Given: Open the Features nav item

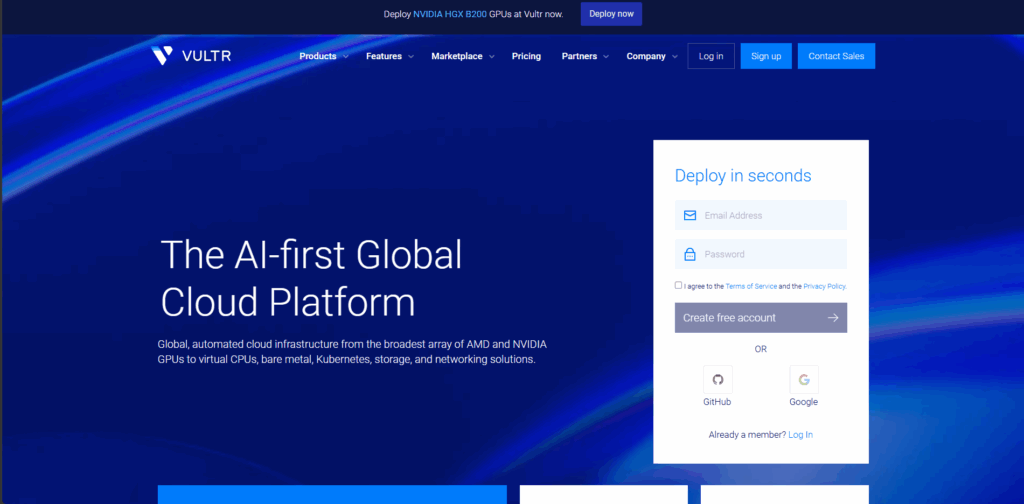Looking at the screenshot, I should (x=384, y=56).
